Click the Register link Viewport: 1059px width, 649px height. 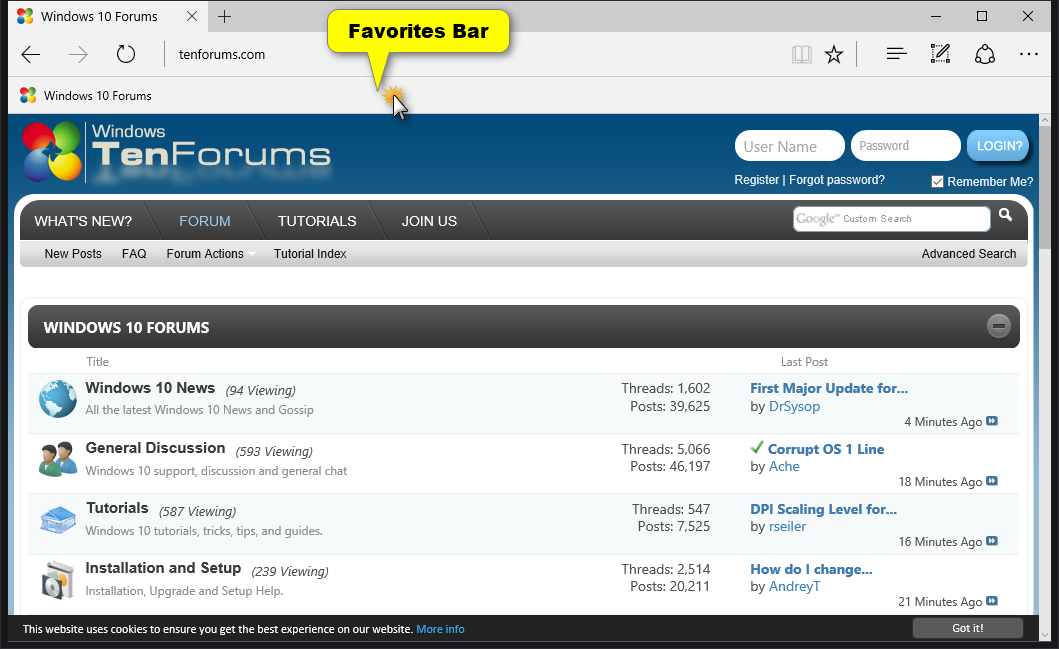tap(756, 180)
